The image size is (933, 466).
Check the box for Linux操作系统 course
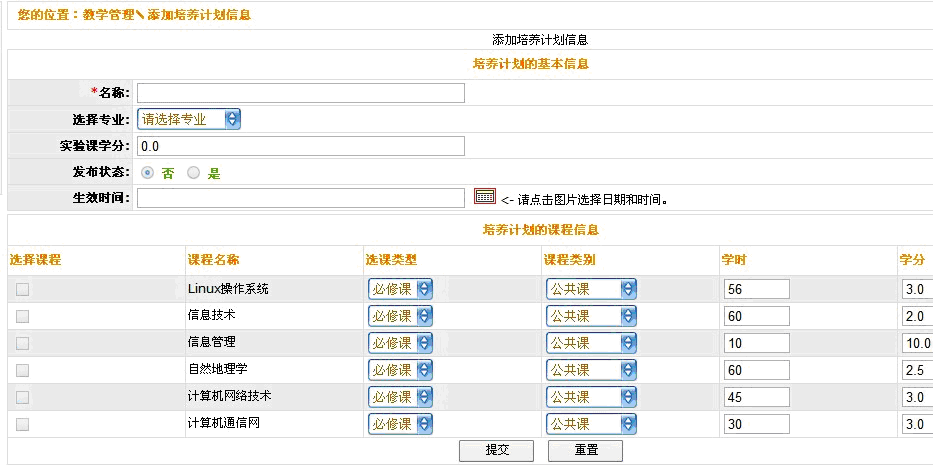pyautogui.click(x=22, y=289)
